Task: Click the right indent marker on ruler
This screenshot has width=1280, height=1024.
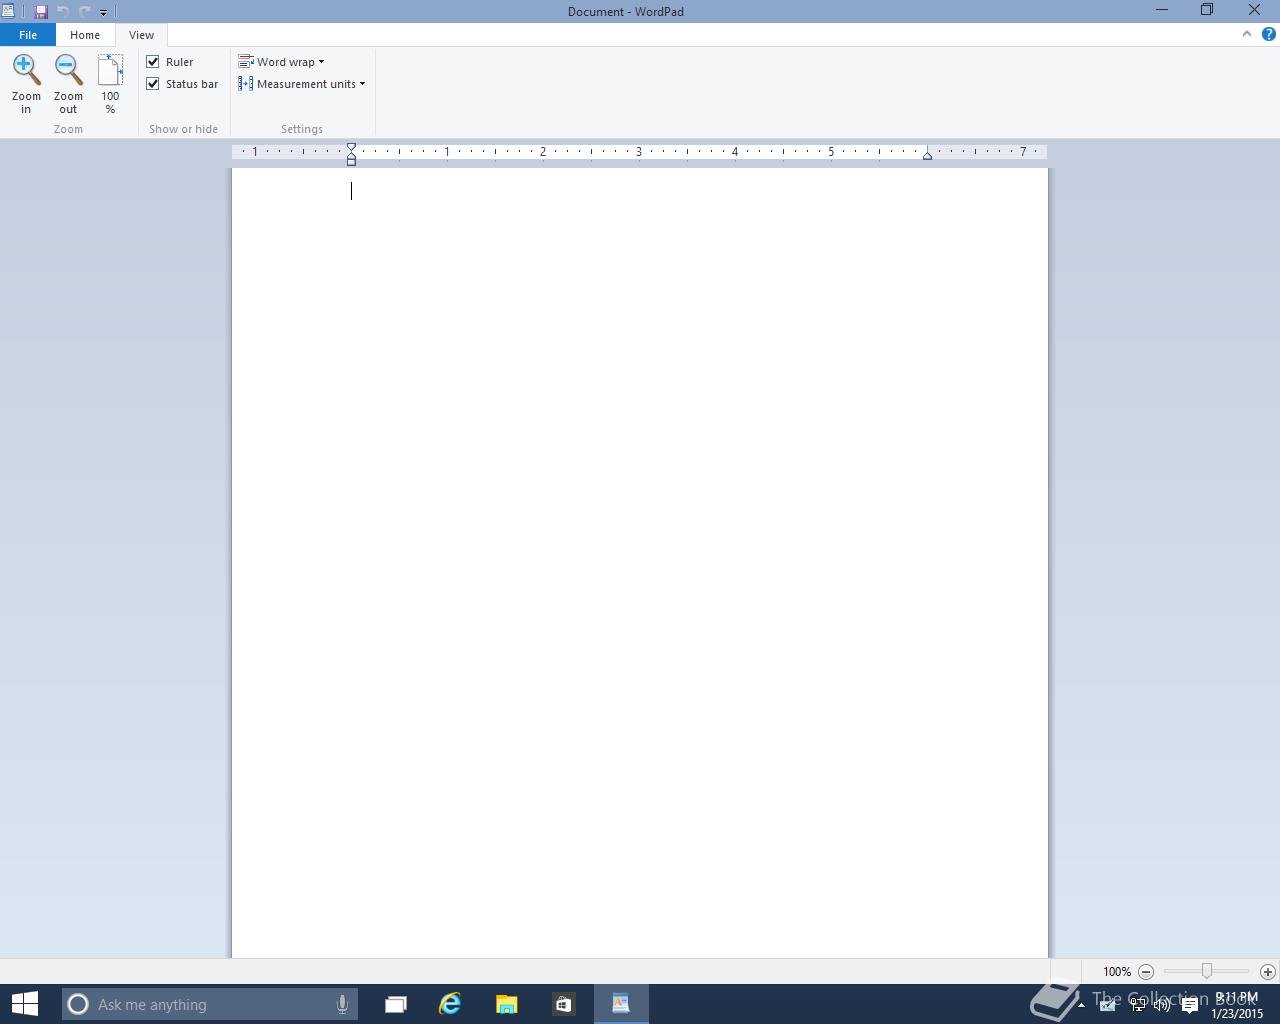Action: [x=927, y=155]
